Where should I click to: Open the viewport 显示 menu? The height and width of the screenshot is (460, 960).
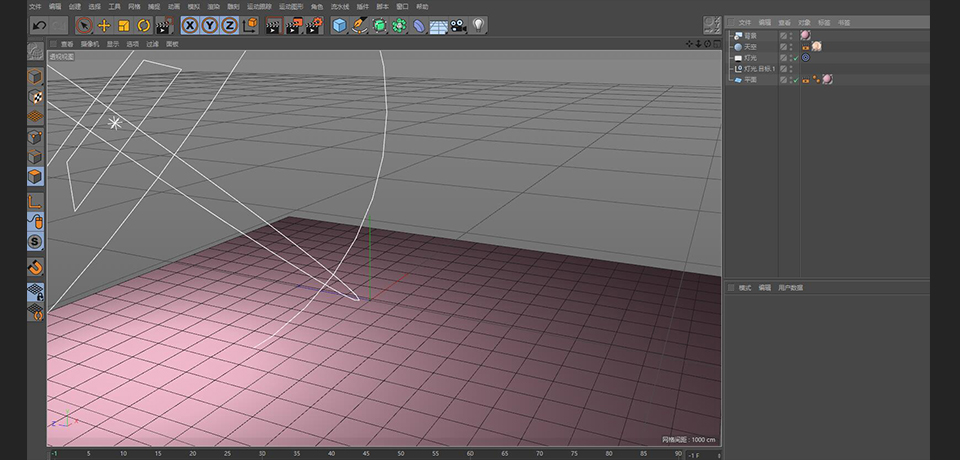pyautogui.click(x=112, y=44)
